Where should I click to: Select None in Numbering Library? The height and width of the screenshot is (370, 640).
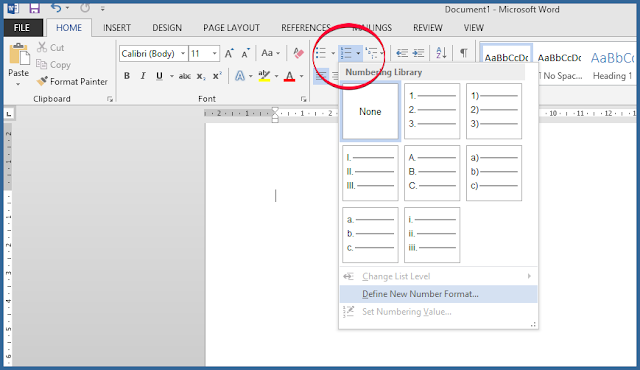click(370, 111)
